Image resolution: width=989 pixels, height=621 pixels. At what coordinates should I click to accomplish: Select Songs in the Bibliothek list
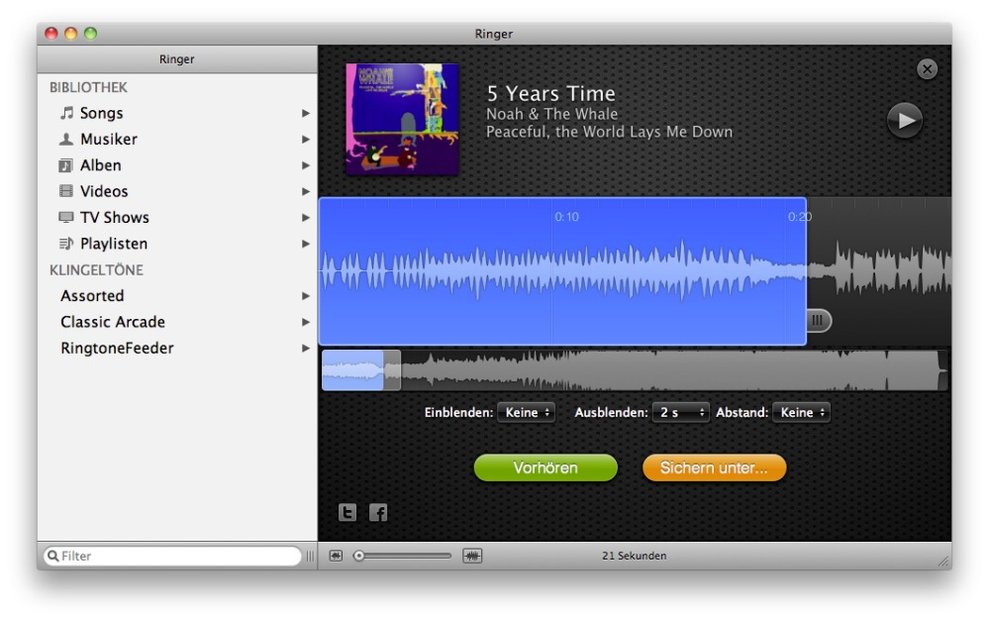point(177,113)
